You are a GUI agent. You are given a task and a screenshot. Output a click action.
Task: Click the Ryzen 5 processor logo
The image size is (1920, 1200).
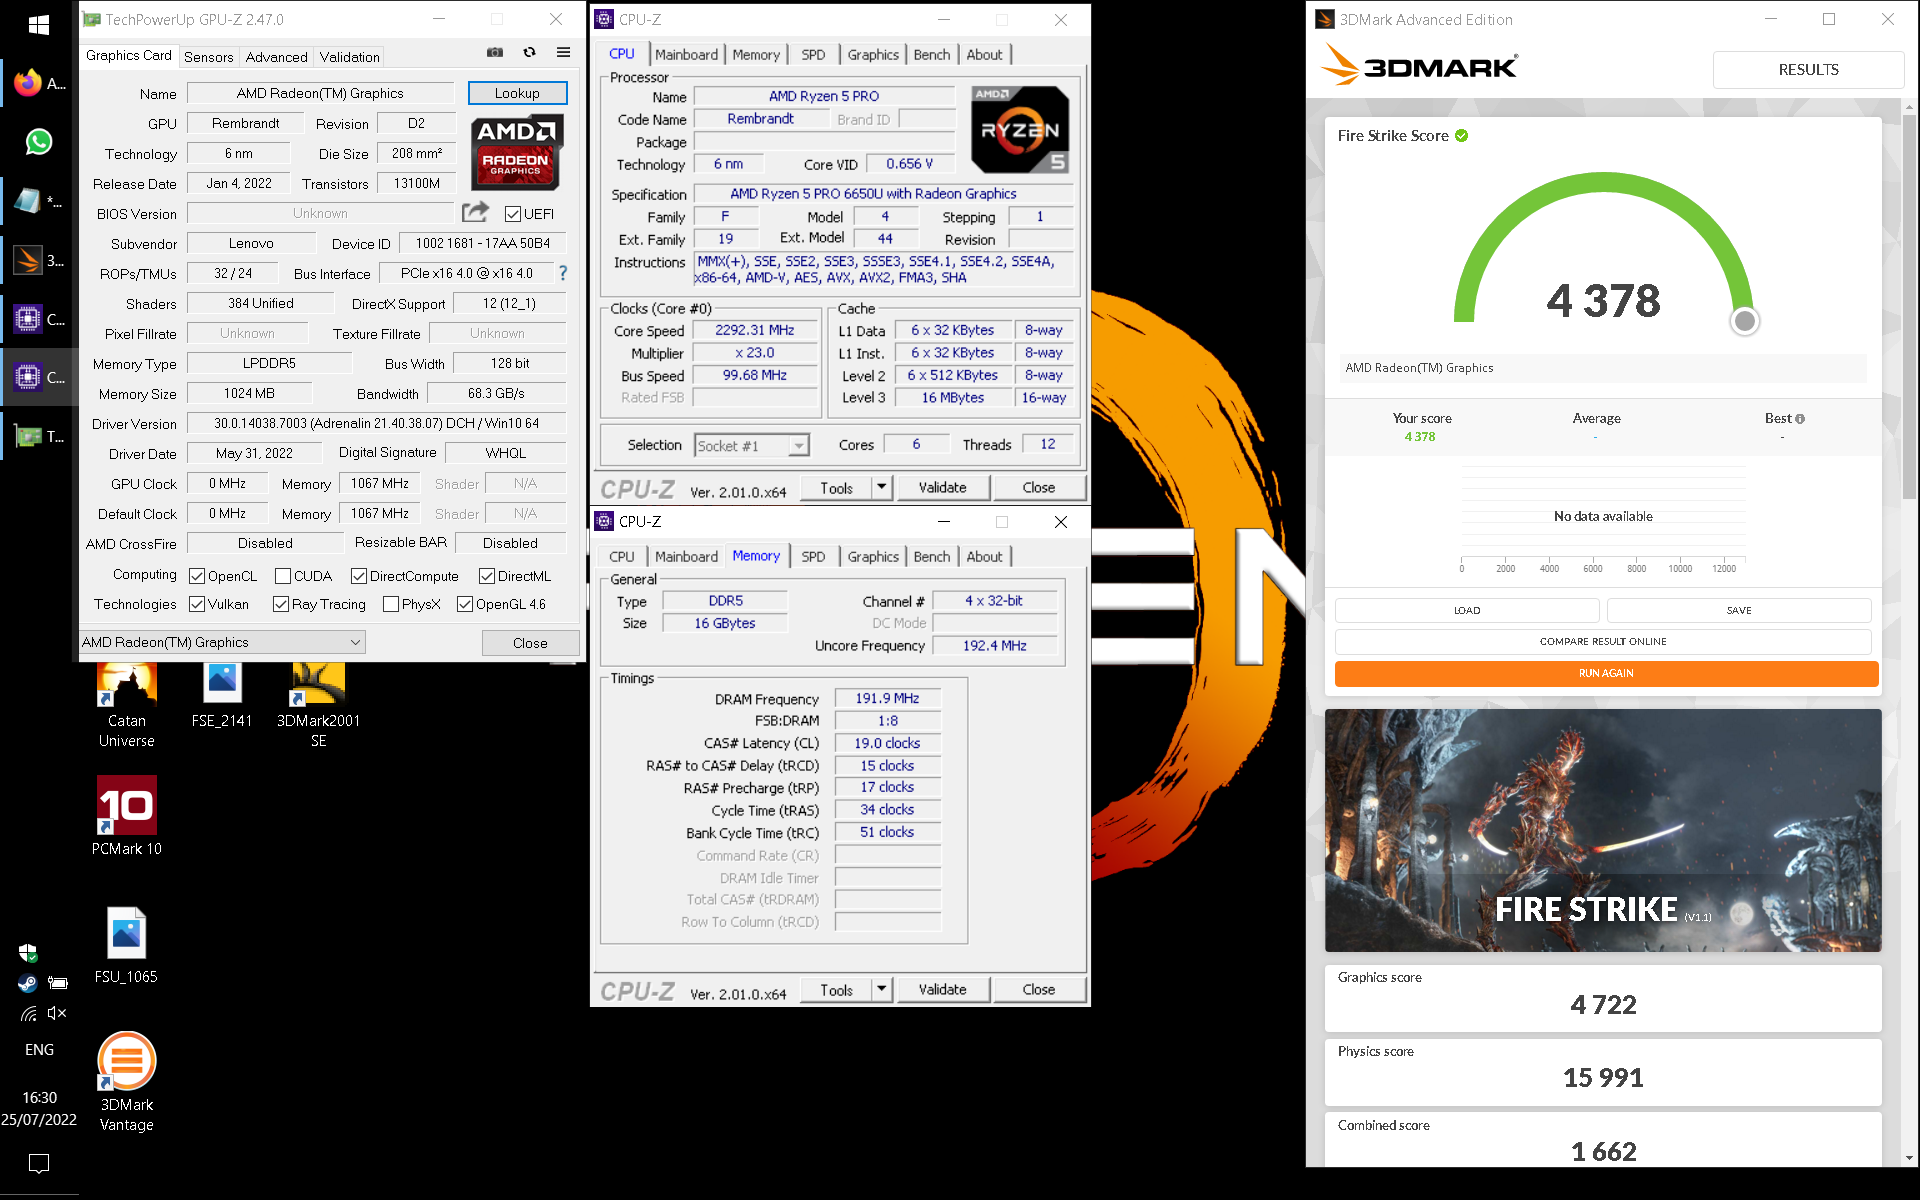tap(1020, 129)
